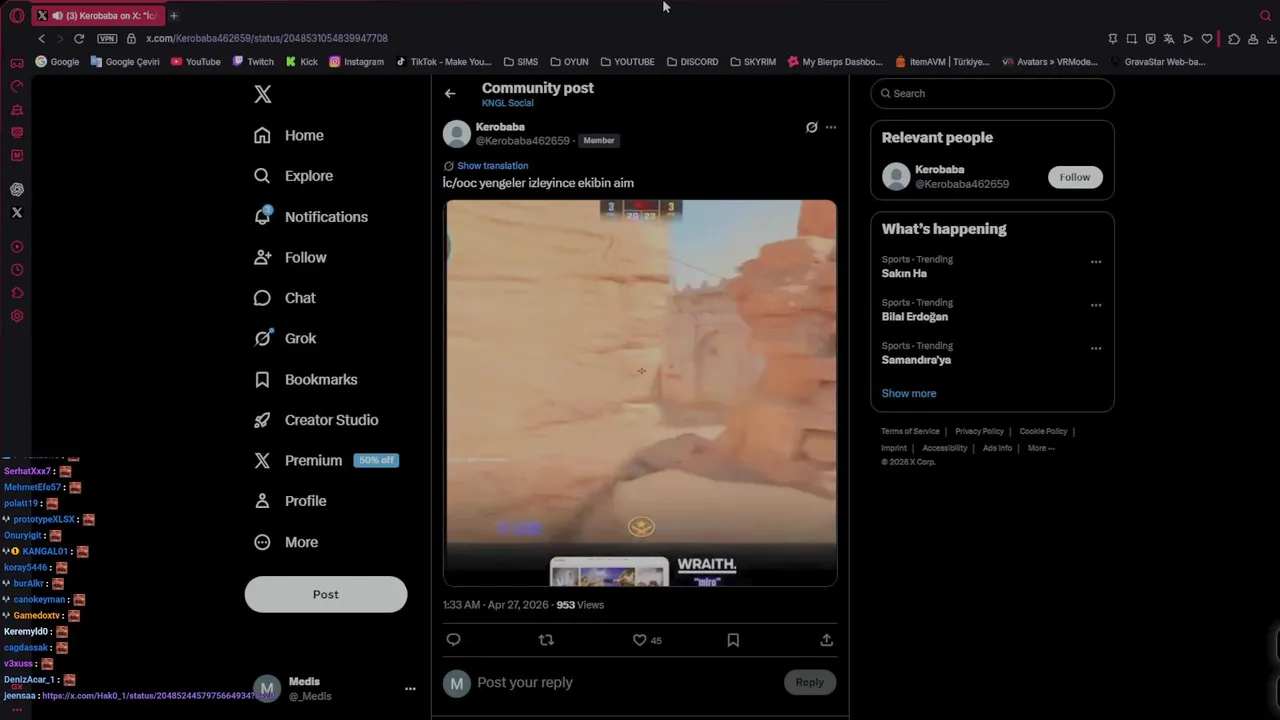This screenshot has width=1280, height=720.
Task: Click the Grok explain icon on the post
Action: pyautogui.click(x=812, y=127)
